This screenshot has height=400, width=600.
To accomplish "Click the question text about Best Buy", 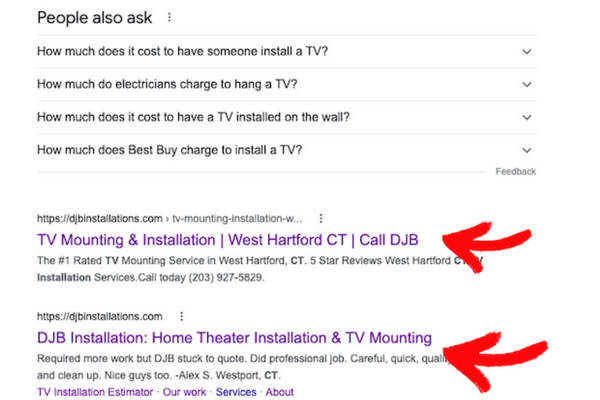I will (170, 150).
